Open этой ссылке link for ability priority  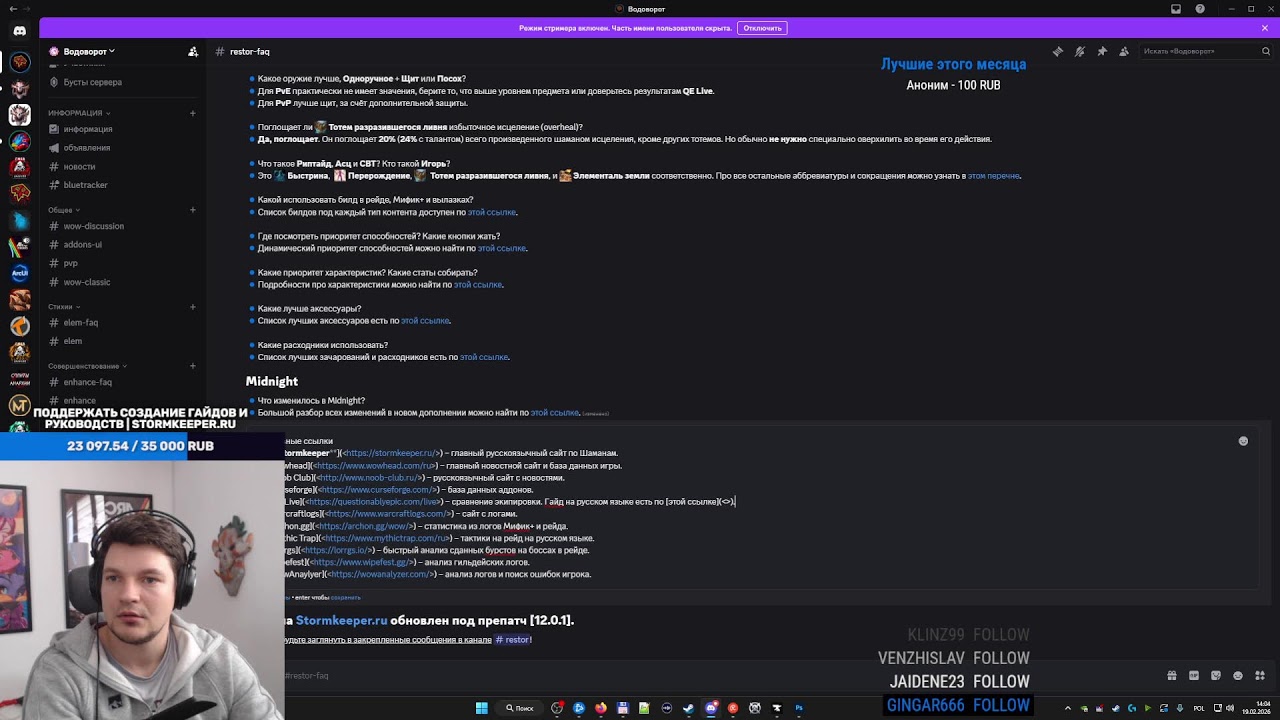coord(502,248)
